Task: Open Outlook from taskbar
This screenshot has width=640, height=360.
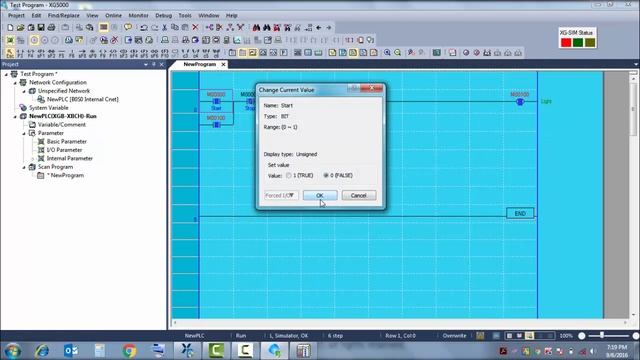Action: [x=71, y=350]
